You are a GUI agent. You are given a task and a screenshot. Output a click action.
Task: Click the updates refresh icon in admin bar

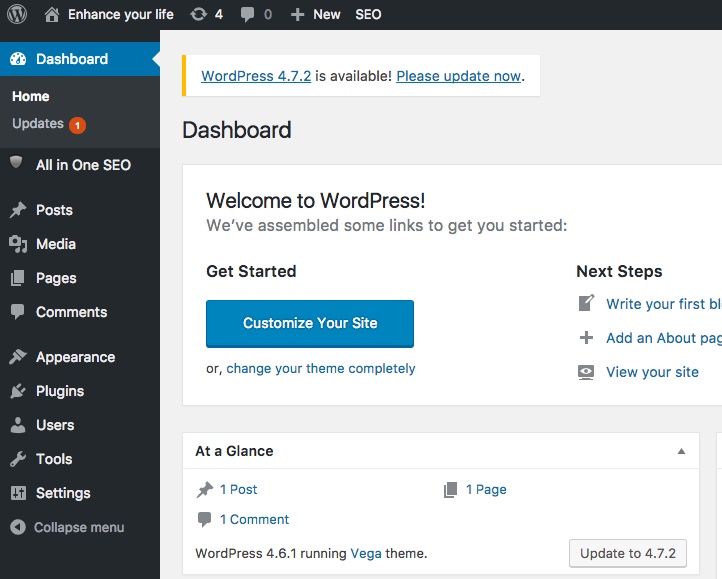pyautogui.click(x=198, y=15)
